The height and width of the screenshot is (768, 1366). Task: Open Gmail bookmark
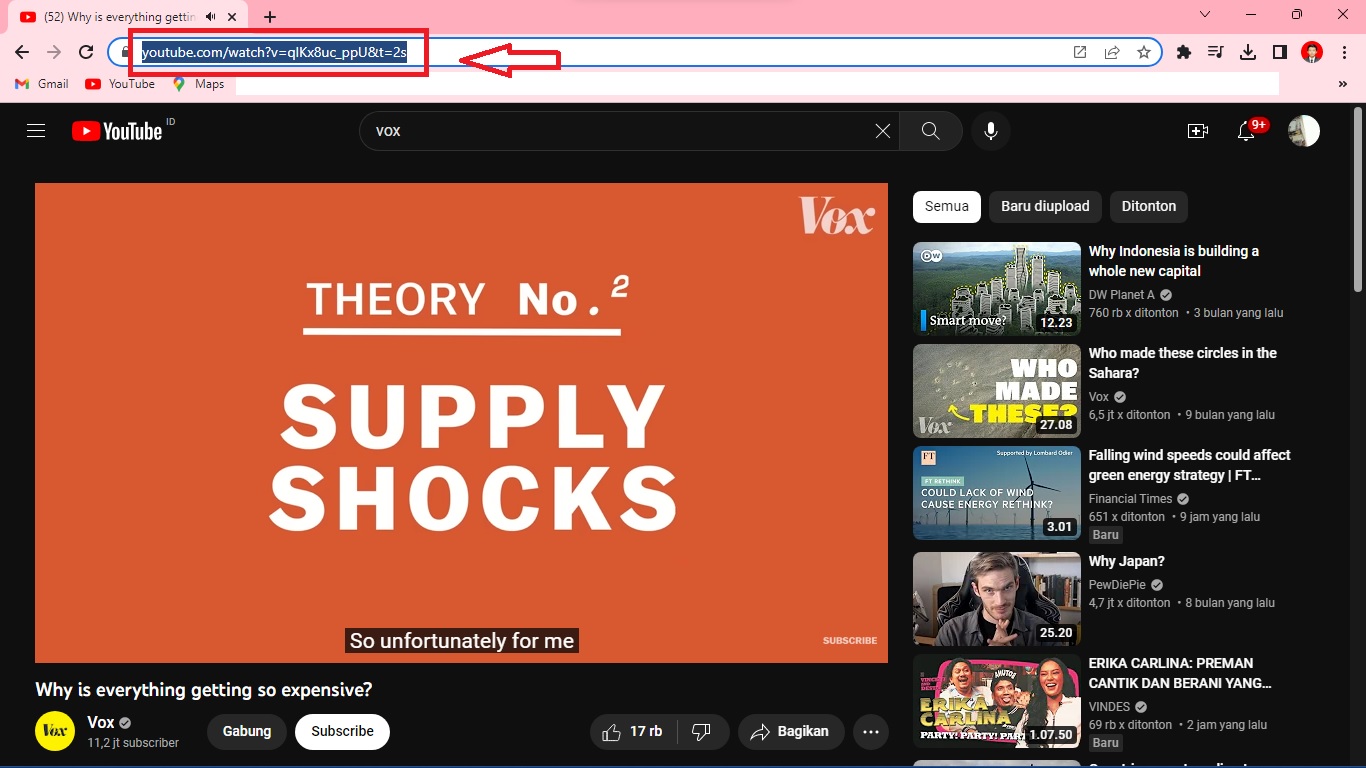(42, 84)
